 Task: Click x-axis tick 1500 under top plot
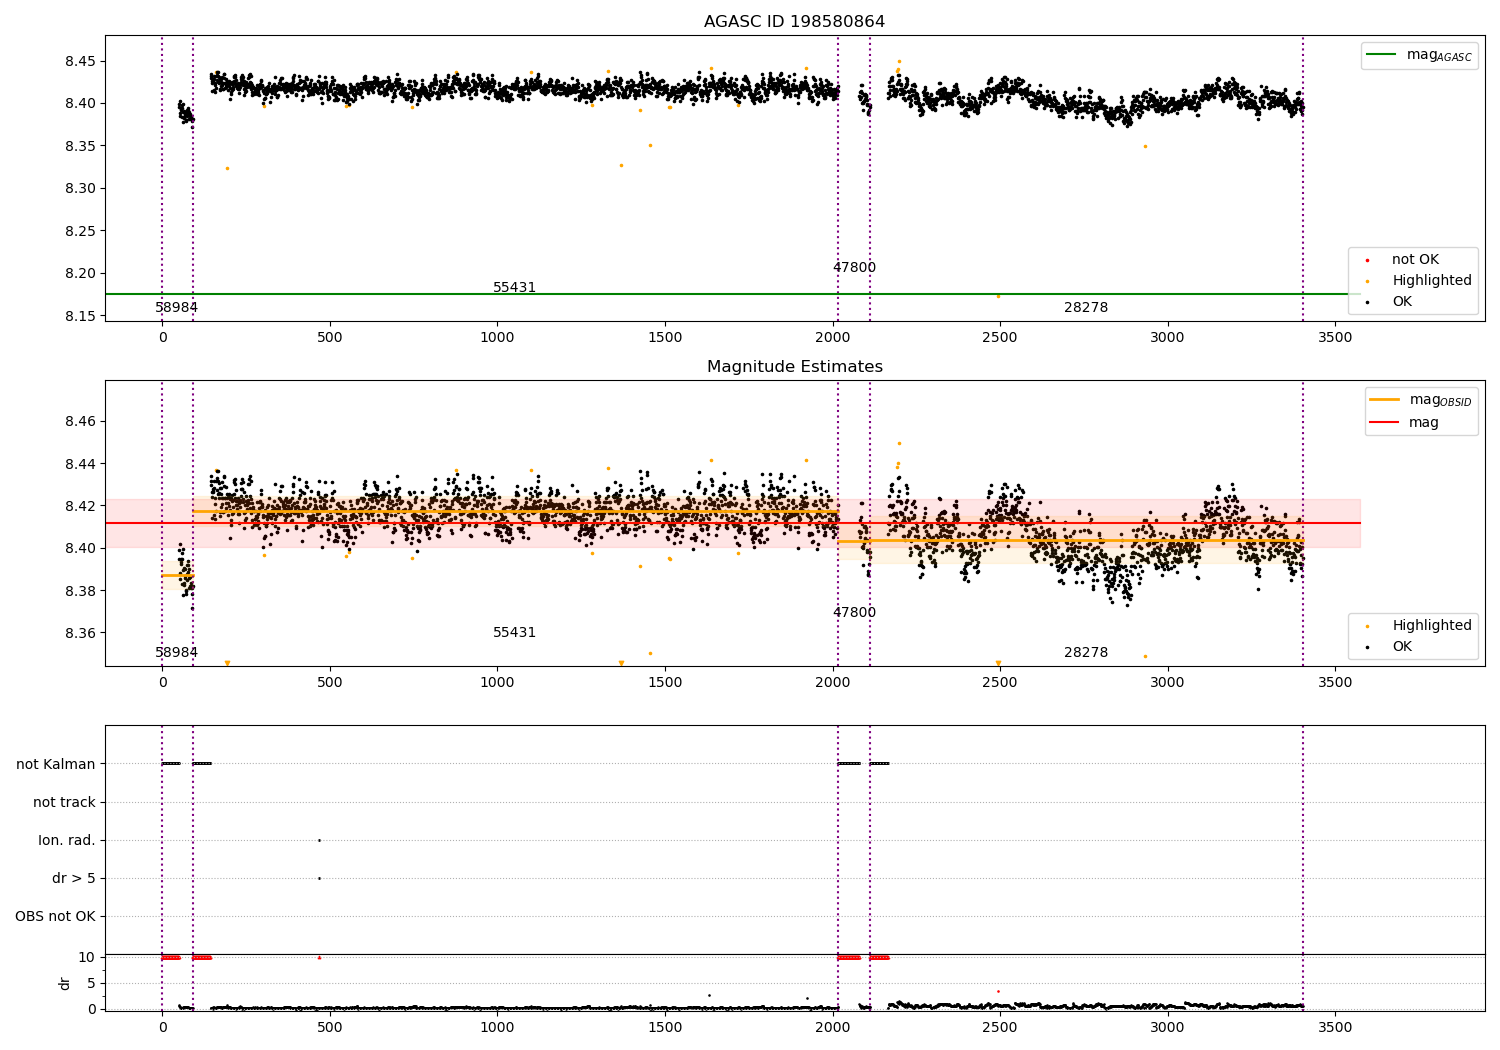tap(665, 338)
